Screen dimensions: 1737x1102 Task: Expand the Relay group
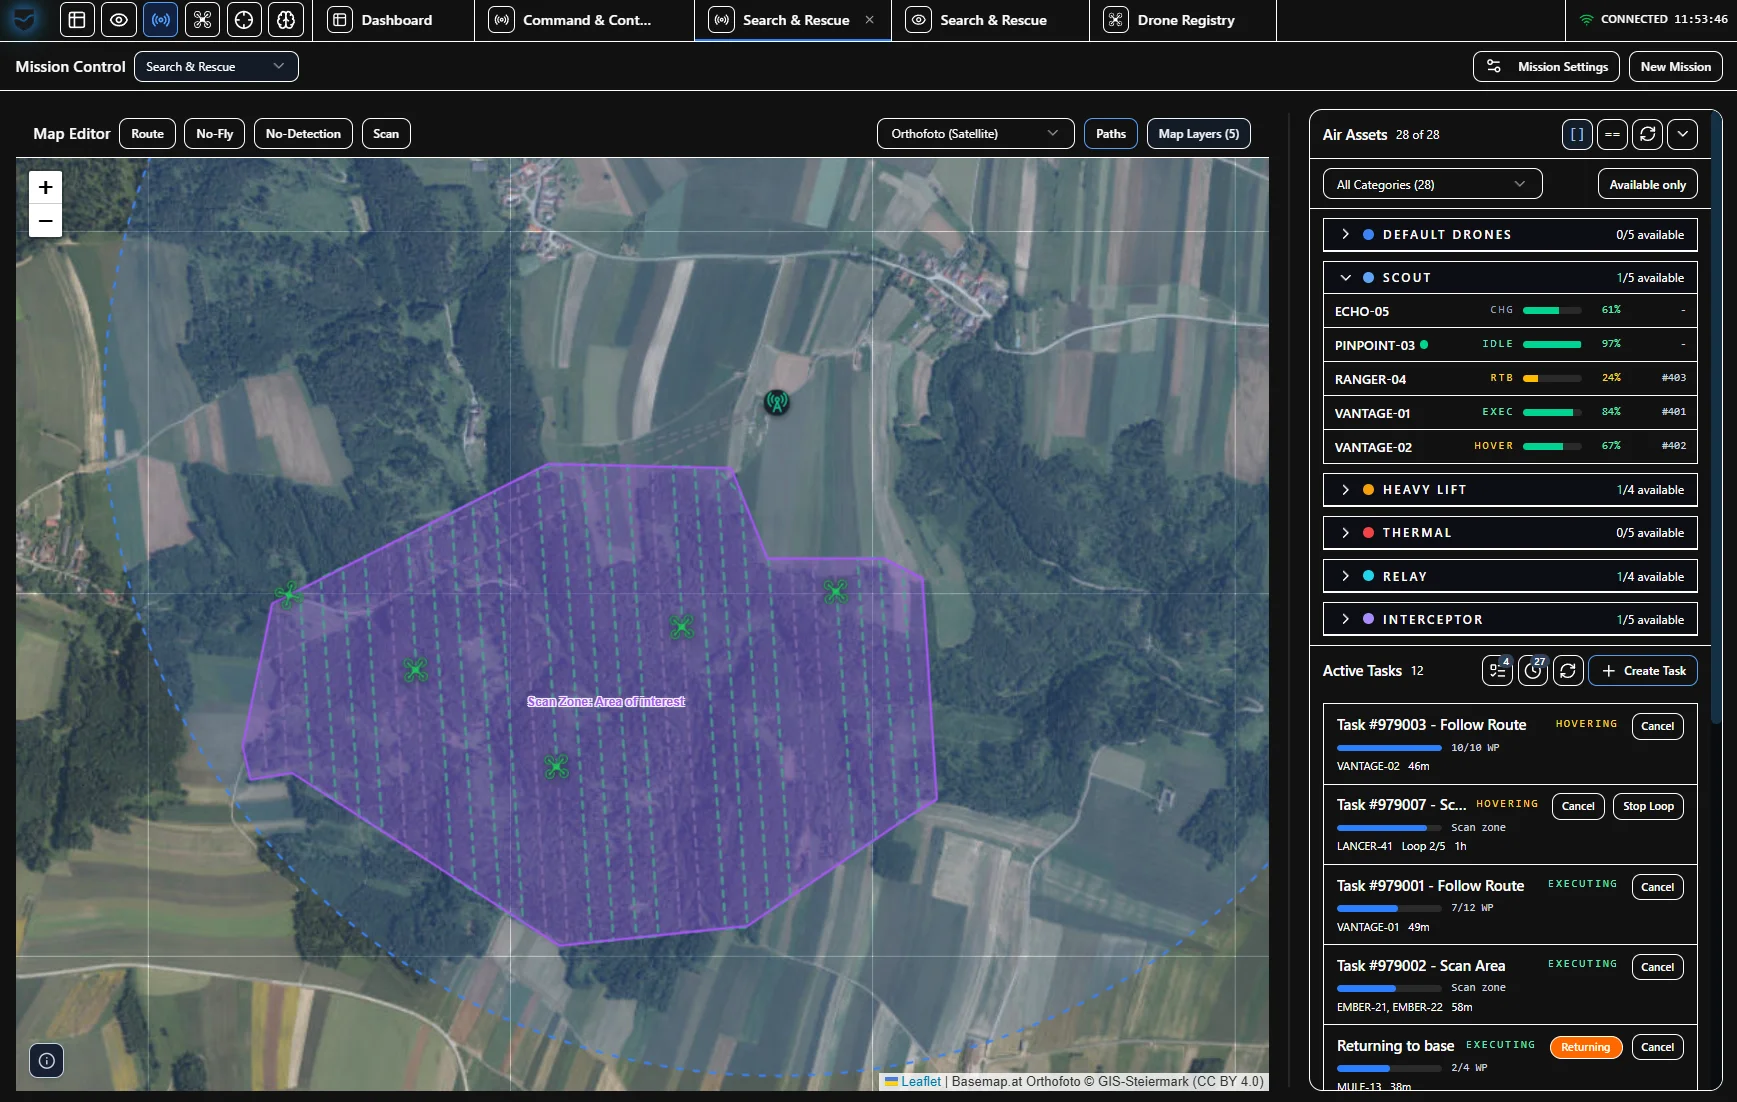tap(1510, 577)
